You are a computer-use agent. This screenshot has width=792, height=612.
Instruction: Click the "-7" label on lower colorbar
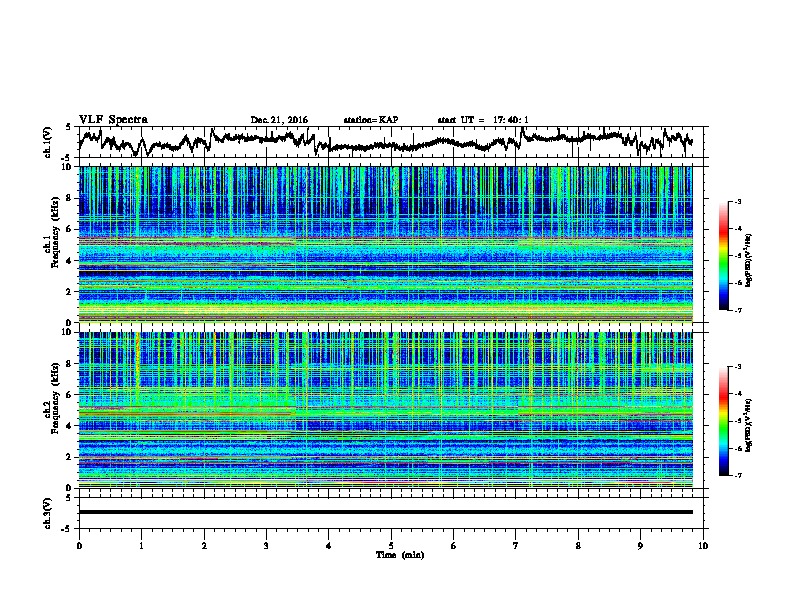[x=737, y=476]
